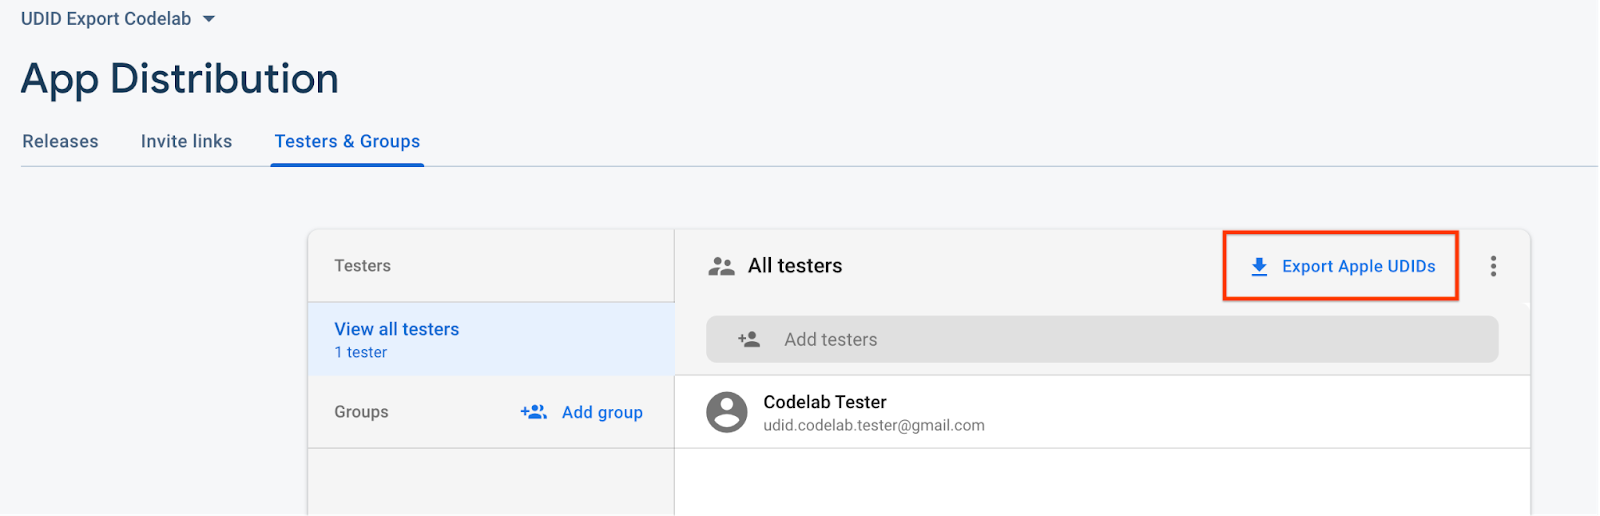Viewport: 1600px width, 516px height.
Task: Click the Codelab Tester avatar icon
Action: coord(727,412)
